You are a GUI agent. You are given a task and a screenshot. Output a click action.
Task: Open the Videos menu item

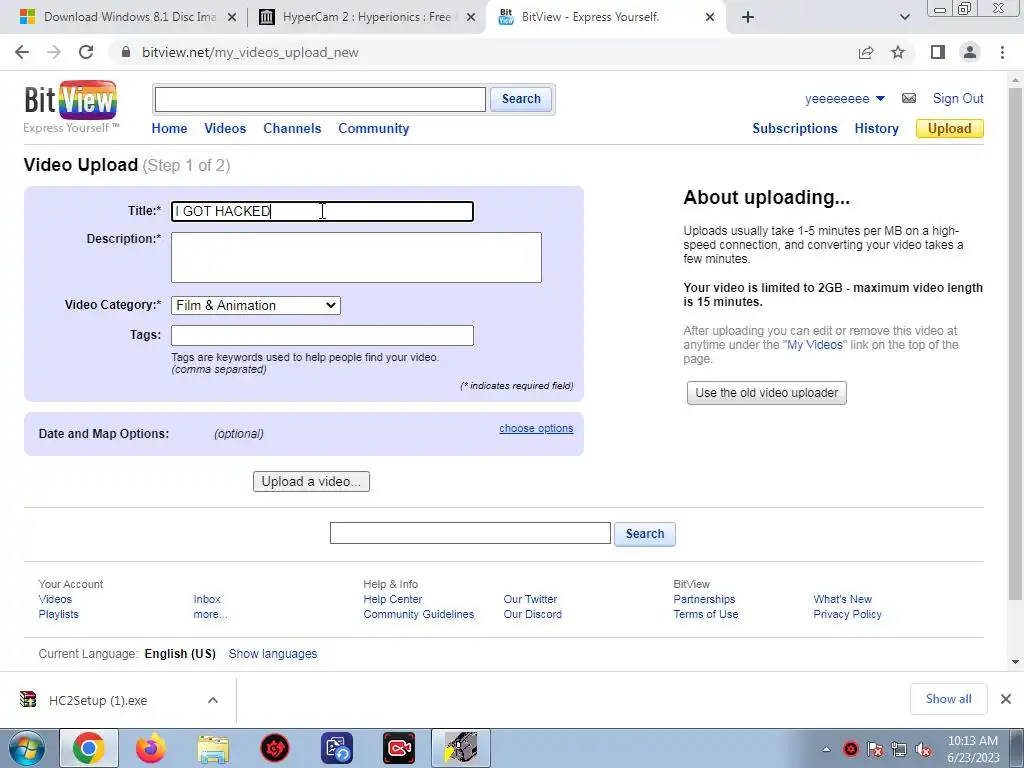(x=225, y=129)
